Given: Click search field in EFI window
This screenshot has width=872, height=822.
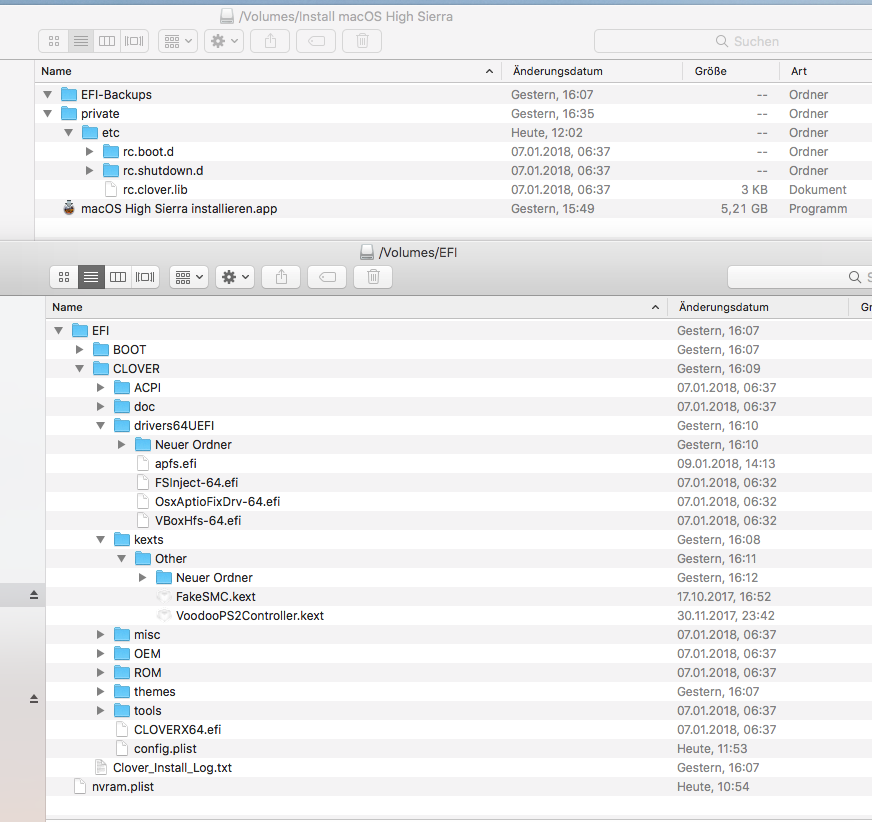Looking at the screenshot, I should (800, 277).
